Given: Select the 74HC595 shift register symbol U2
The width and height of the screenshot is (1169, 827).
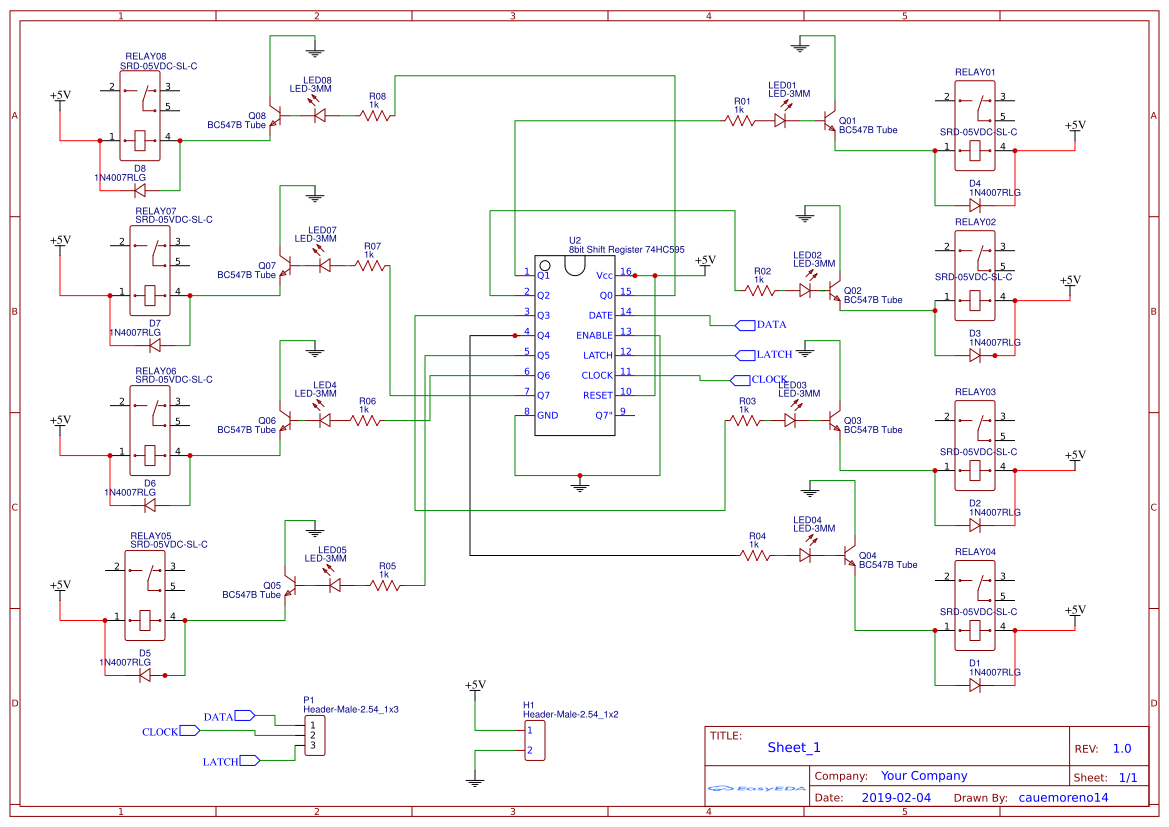Looking at the screenshot, I should click(575, 345).
